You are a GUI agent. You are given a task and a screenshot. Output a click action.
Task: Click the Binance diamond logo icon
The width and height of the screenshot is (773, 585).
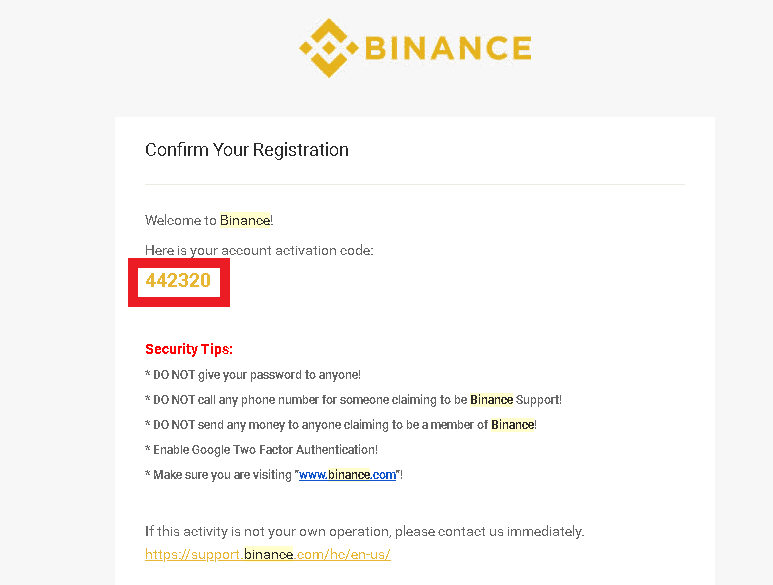pyautogui.click(x=329, y=48)
